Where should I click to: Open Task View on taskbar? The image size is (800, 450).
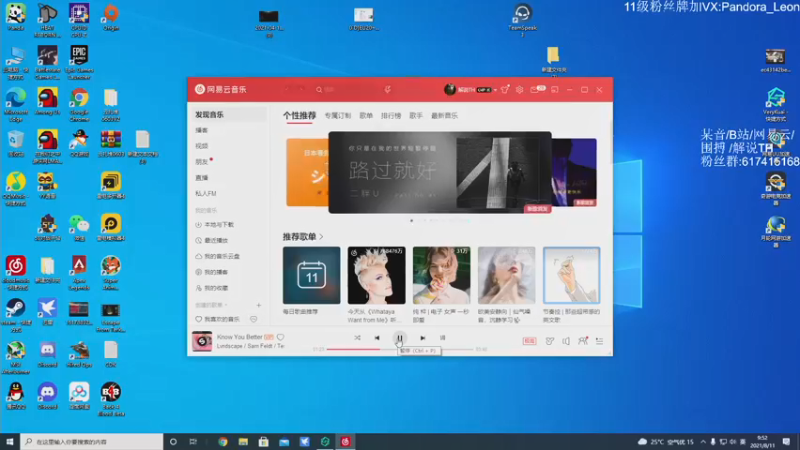click(x=193, y=442)
